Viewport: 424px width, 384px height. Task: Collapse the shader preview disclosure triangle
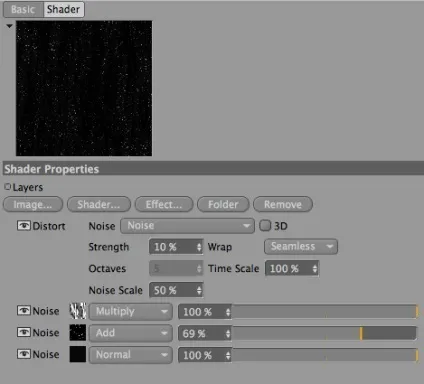[9, 26]
